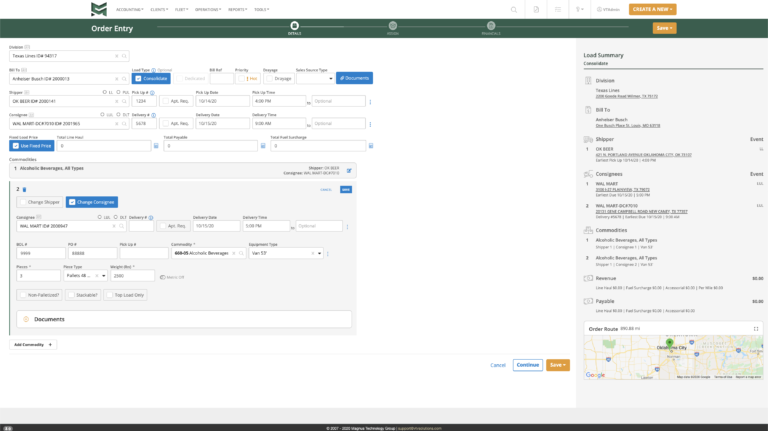
Task: Edit commodity 1 Alcoholic Beverages via edit icon
Action: pyautogui.click(x=349, y=170)
